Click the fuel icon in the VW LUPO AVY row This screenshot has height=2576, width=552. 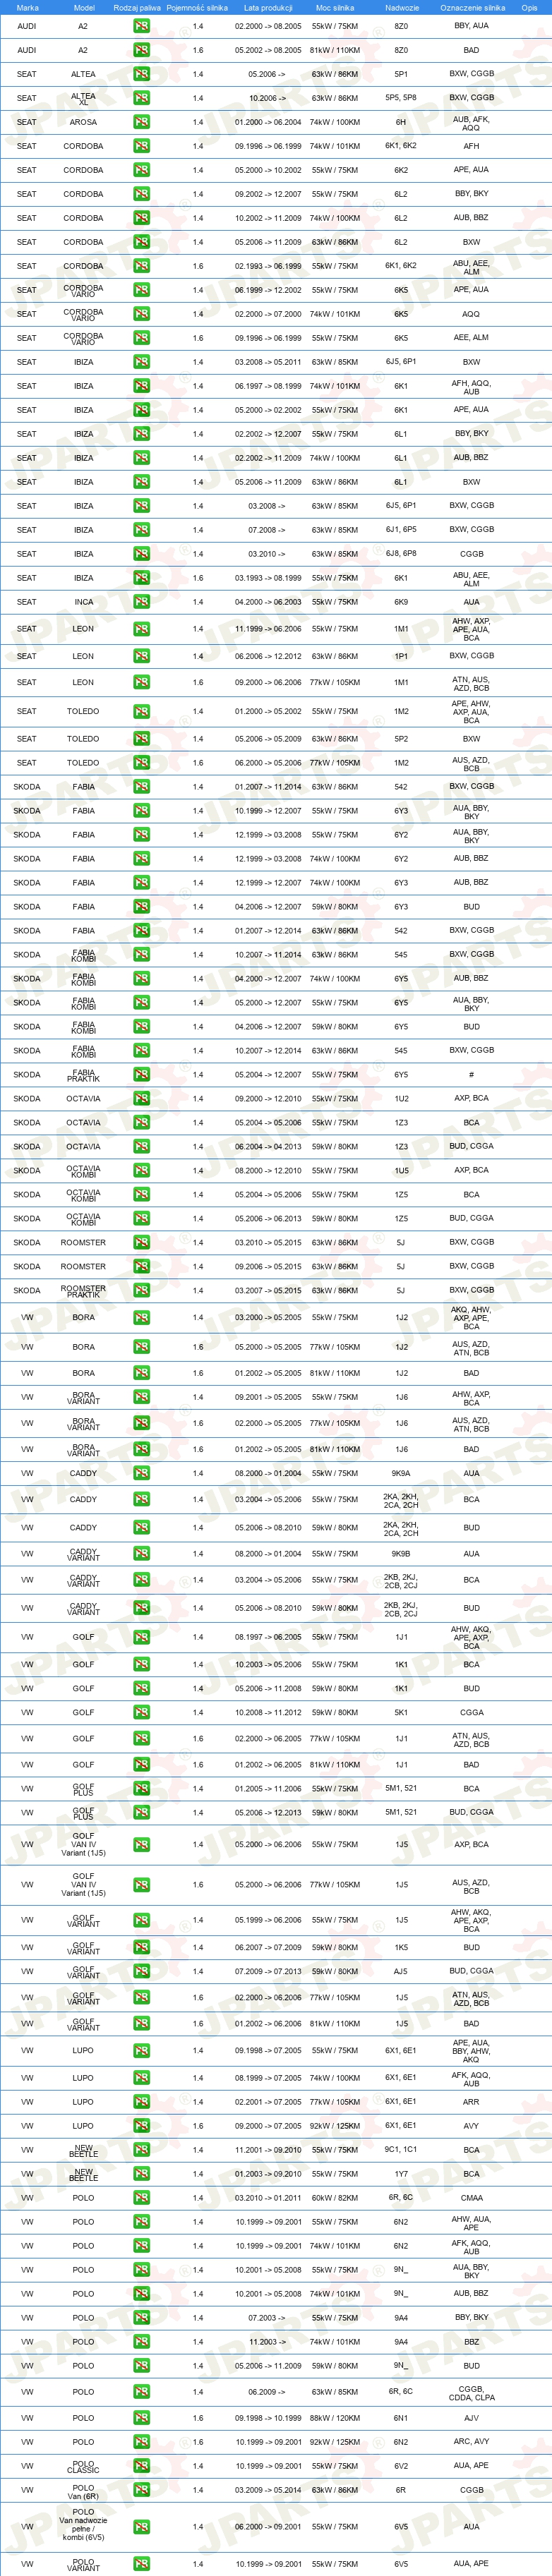(141, 2126)
